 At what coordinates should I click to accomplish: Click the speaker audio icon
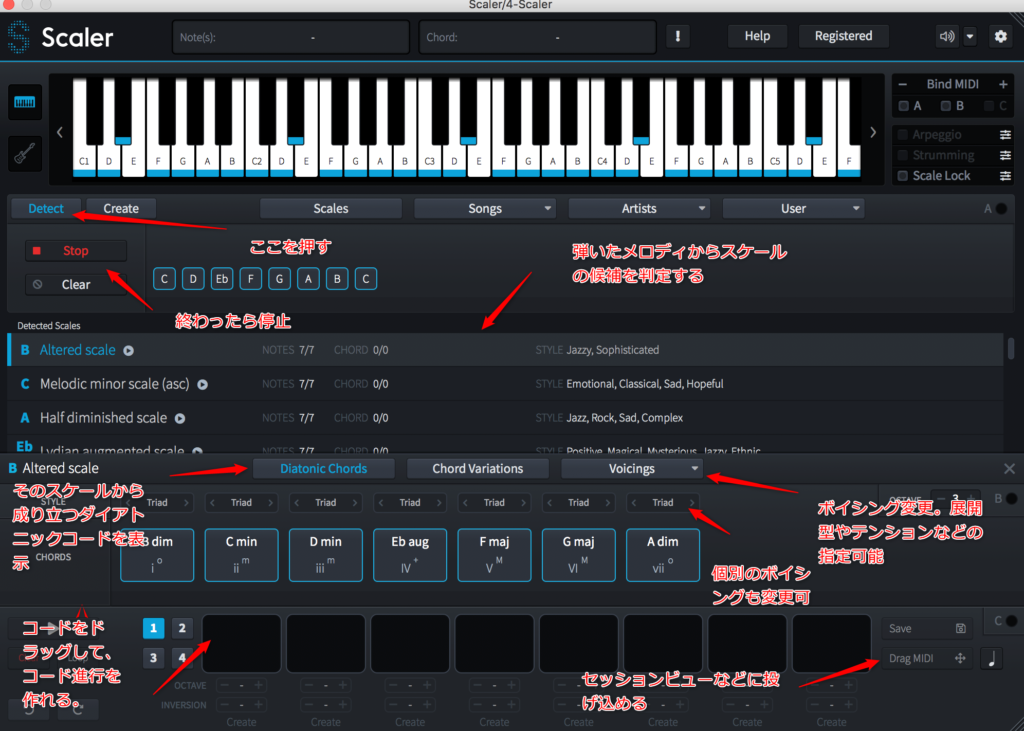[946, 36]
